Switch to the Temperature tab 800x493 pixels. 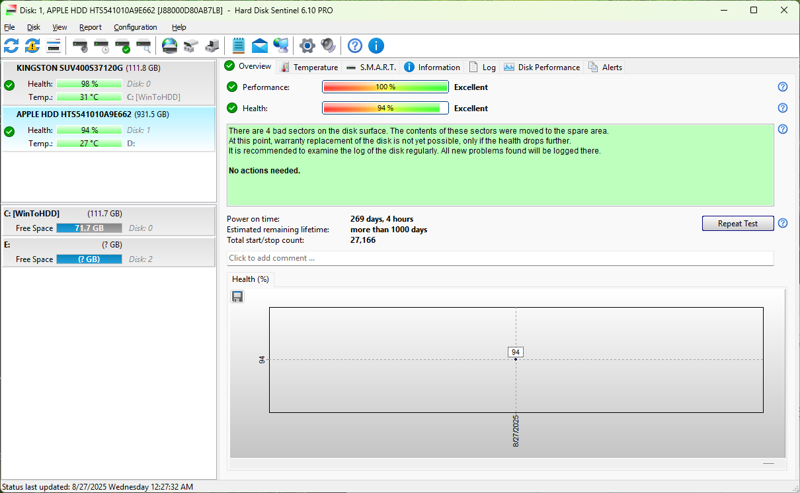309,67
